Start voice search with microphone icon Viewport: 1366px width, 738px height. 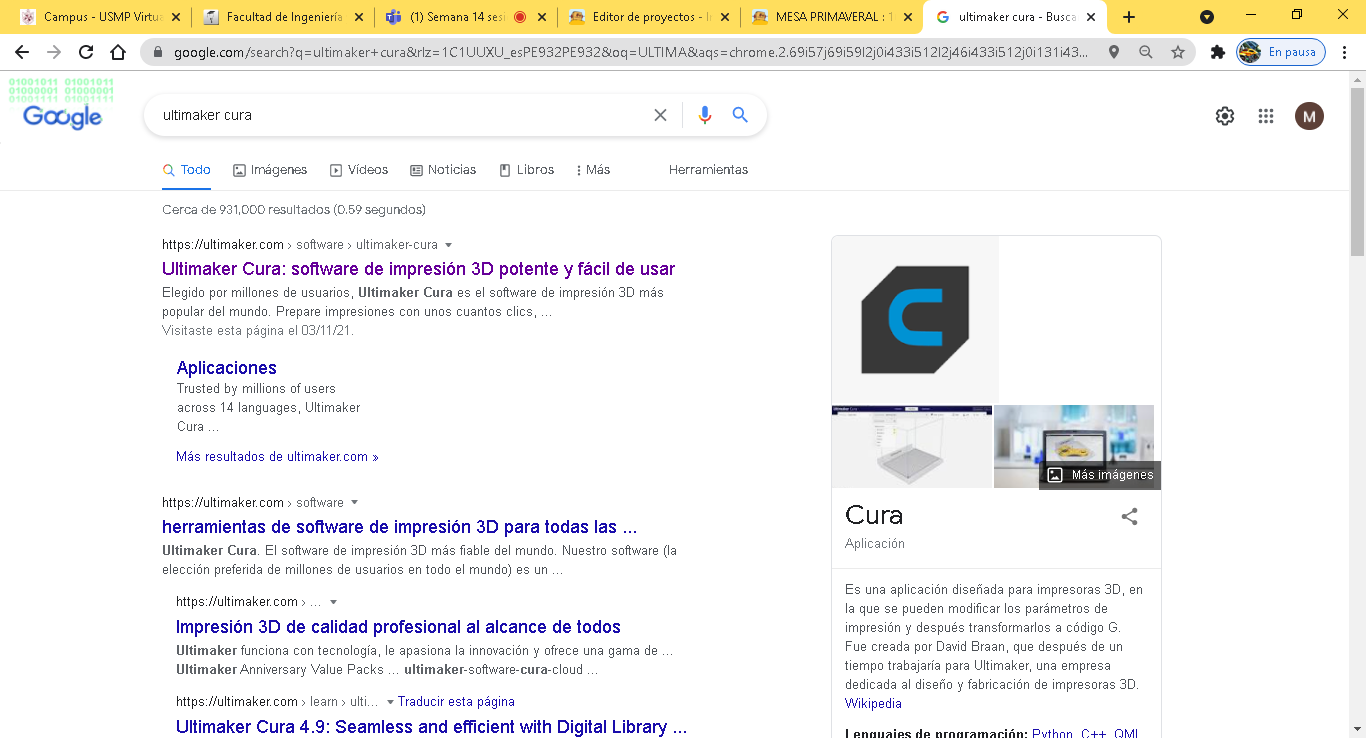705,115
